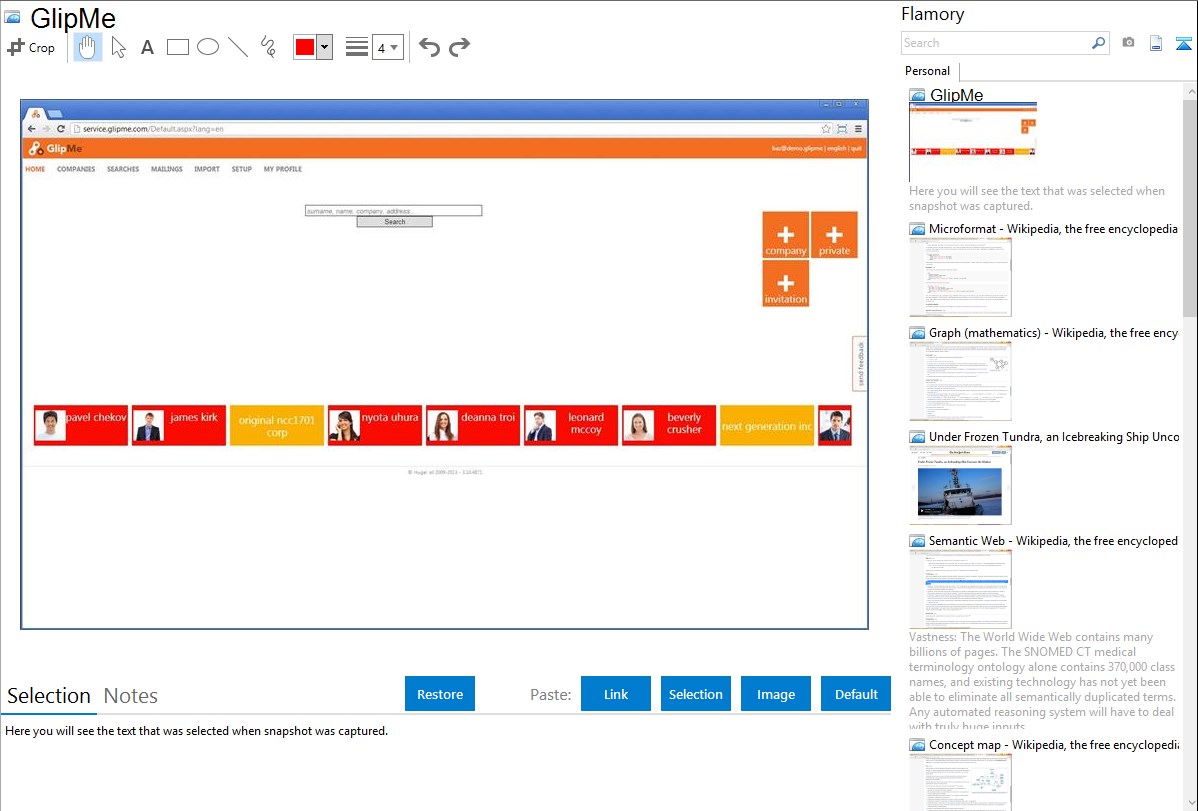The height and width of the screenshot is (811, 1198).
Task: Click the Graph (mathematics) entry icon
Action: (x=917, y=333)
